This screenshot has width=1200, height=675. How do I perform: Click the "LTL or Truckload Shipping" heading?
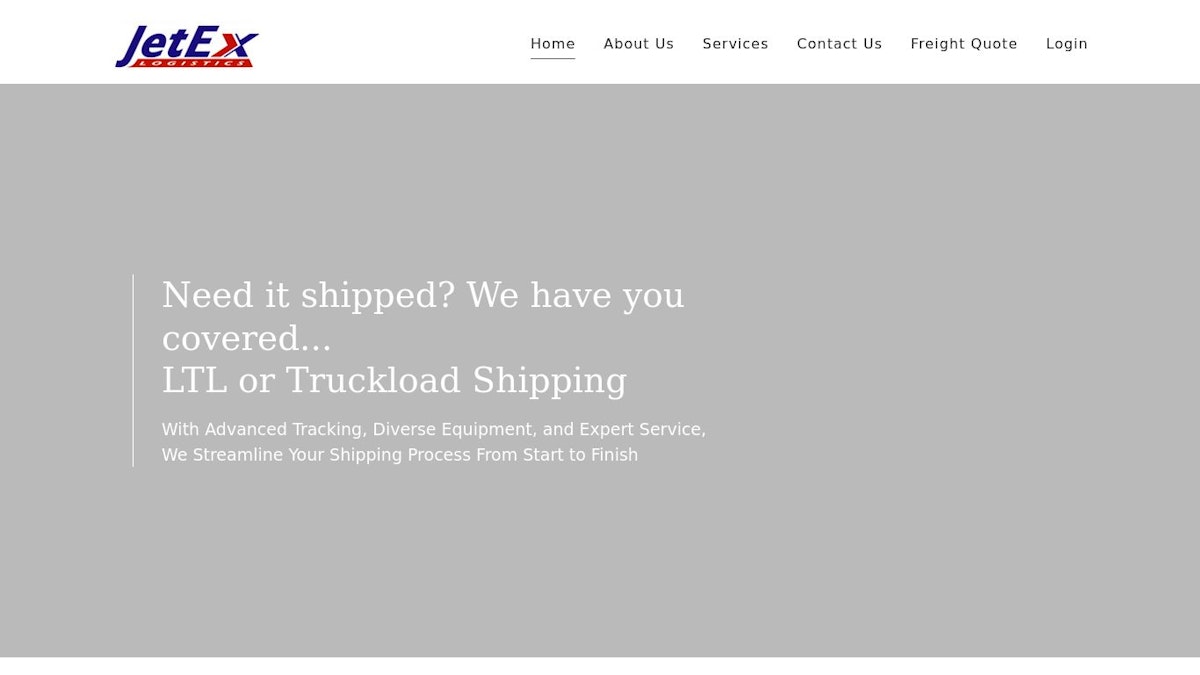click(394, 381)
